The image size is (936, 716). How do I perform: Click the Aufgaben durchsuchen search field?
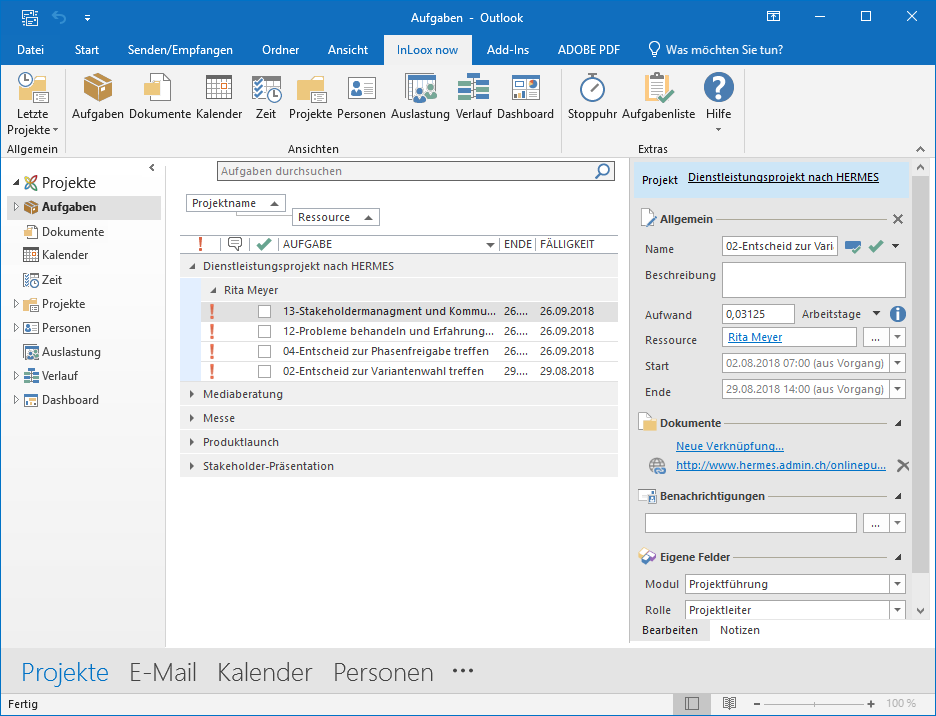406,171
